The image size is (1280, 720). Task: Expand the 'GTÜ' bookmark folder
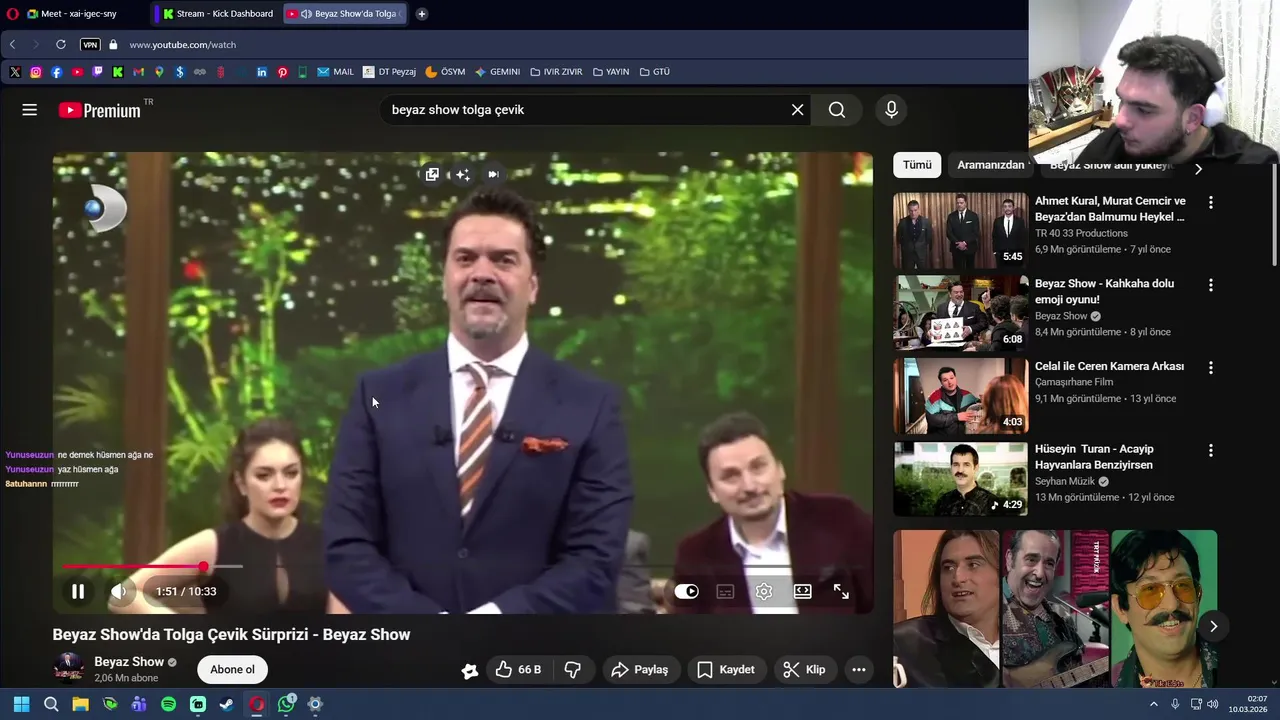(x=654, y=72)
